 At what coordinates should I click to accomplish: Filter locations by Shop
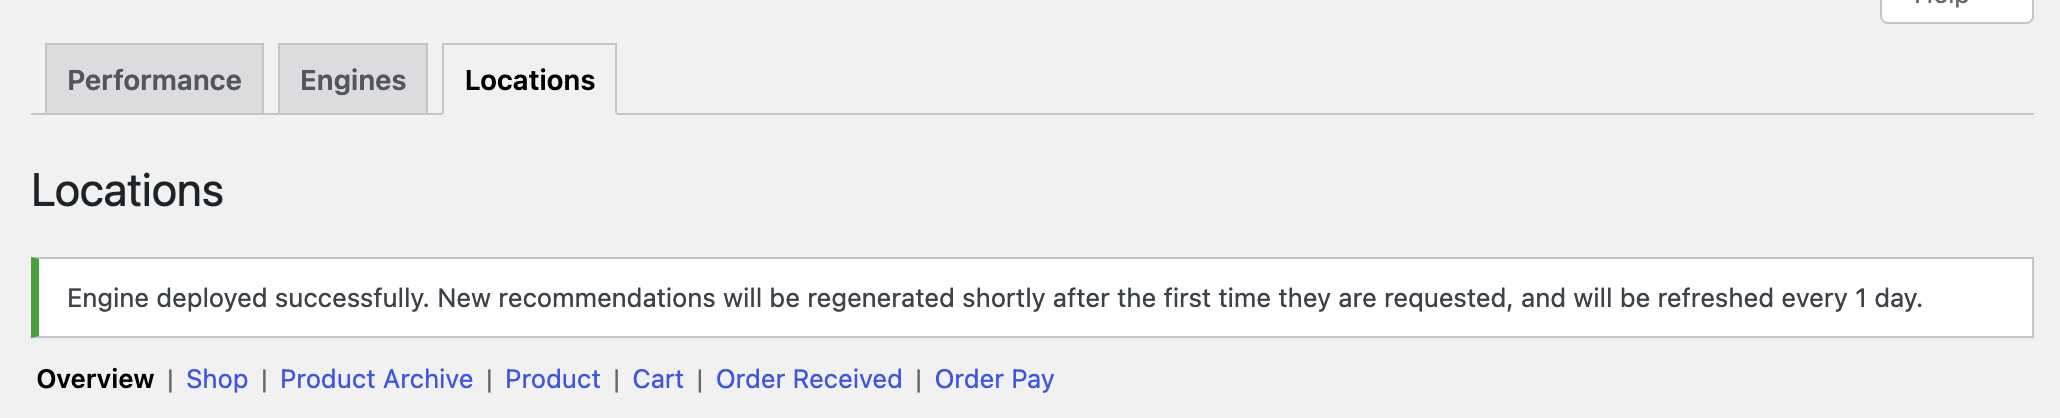click(217, 379)
